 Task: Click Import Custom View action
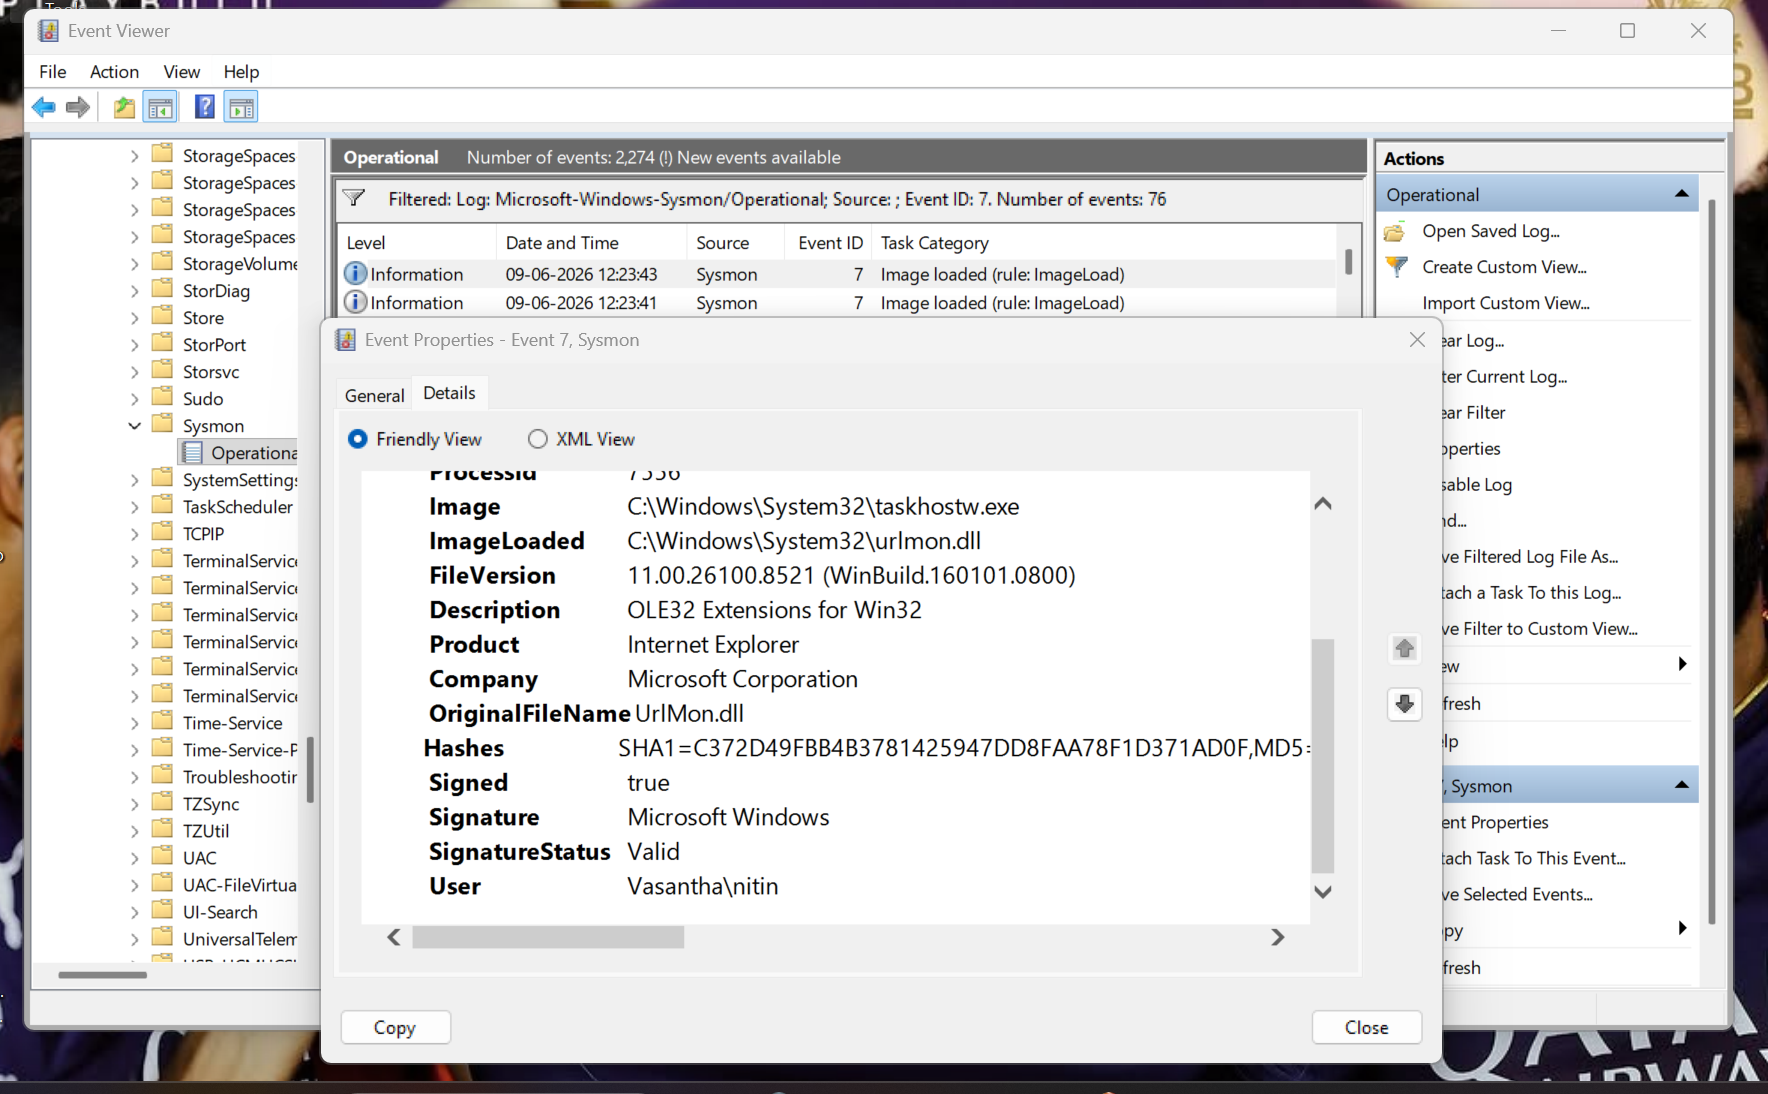(1505, 303)
